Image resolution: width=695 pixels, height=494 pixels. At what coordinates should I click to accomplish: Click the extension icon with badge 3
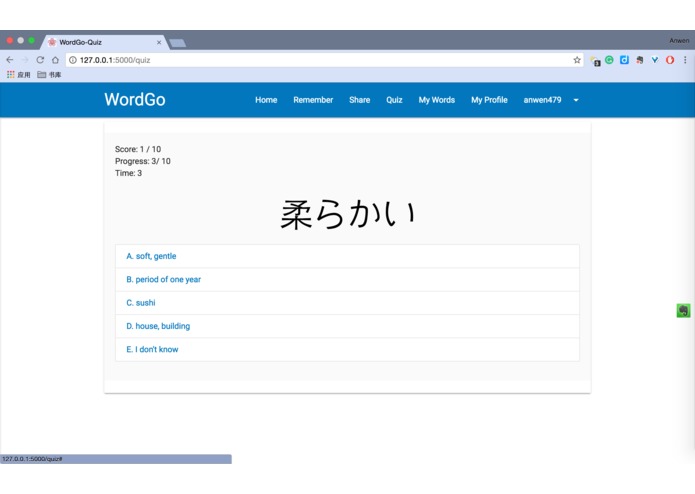point(595,61)
